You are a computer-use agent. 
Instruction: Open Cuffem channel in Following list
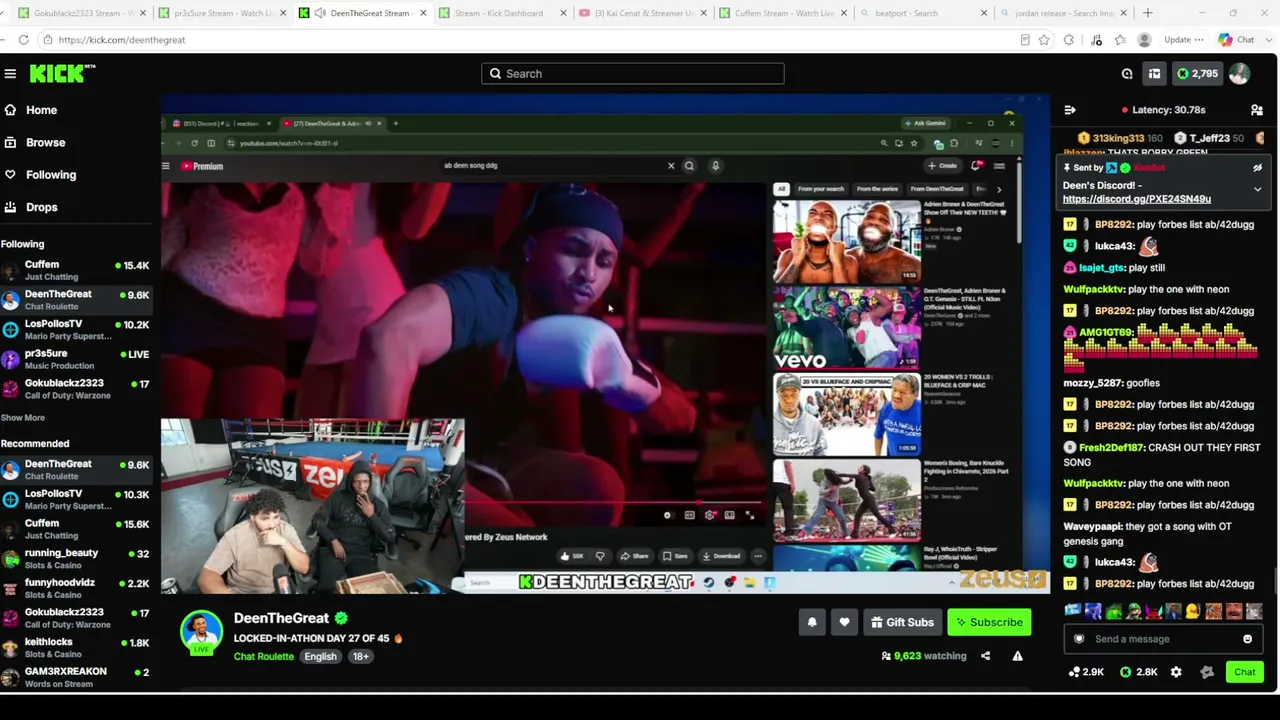(77, 271)
